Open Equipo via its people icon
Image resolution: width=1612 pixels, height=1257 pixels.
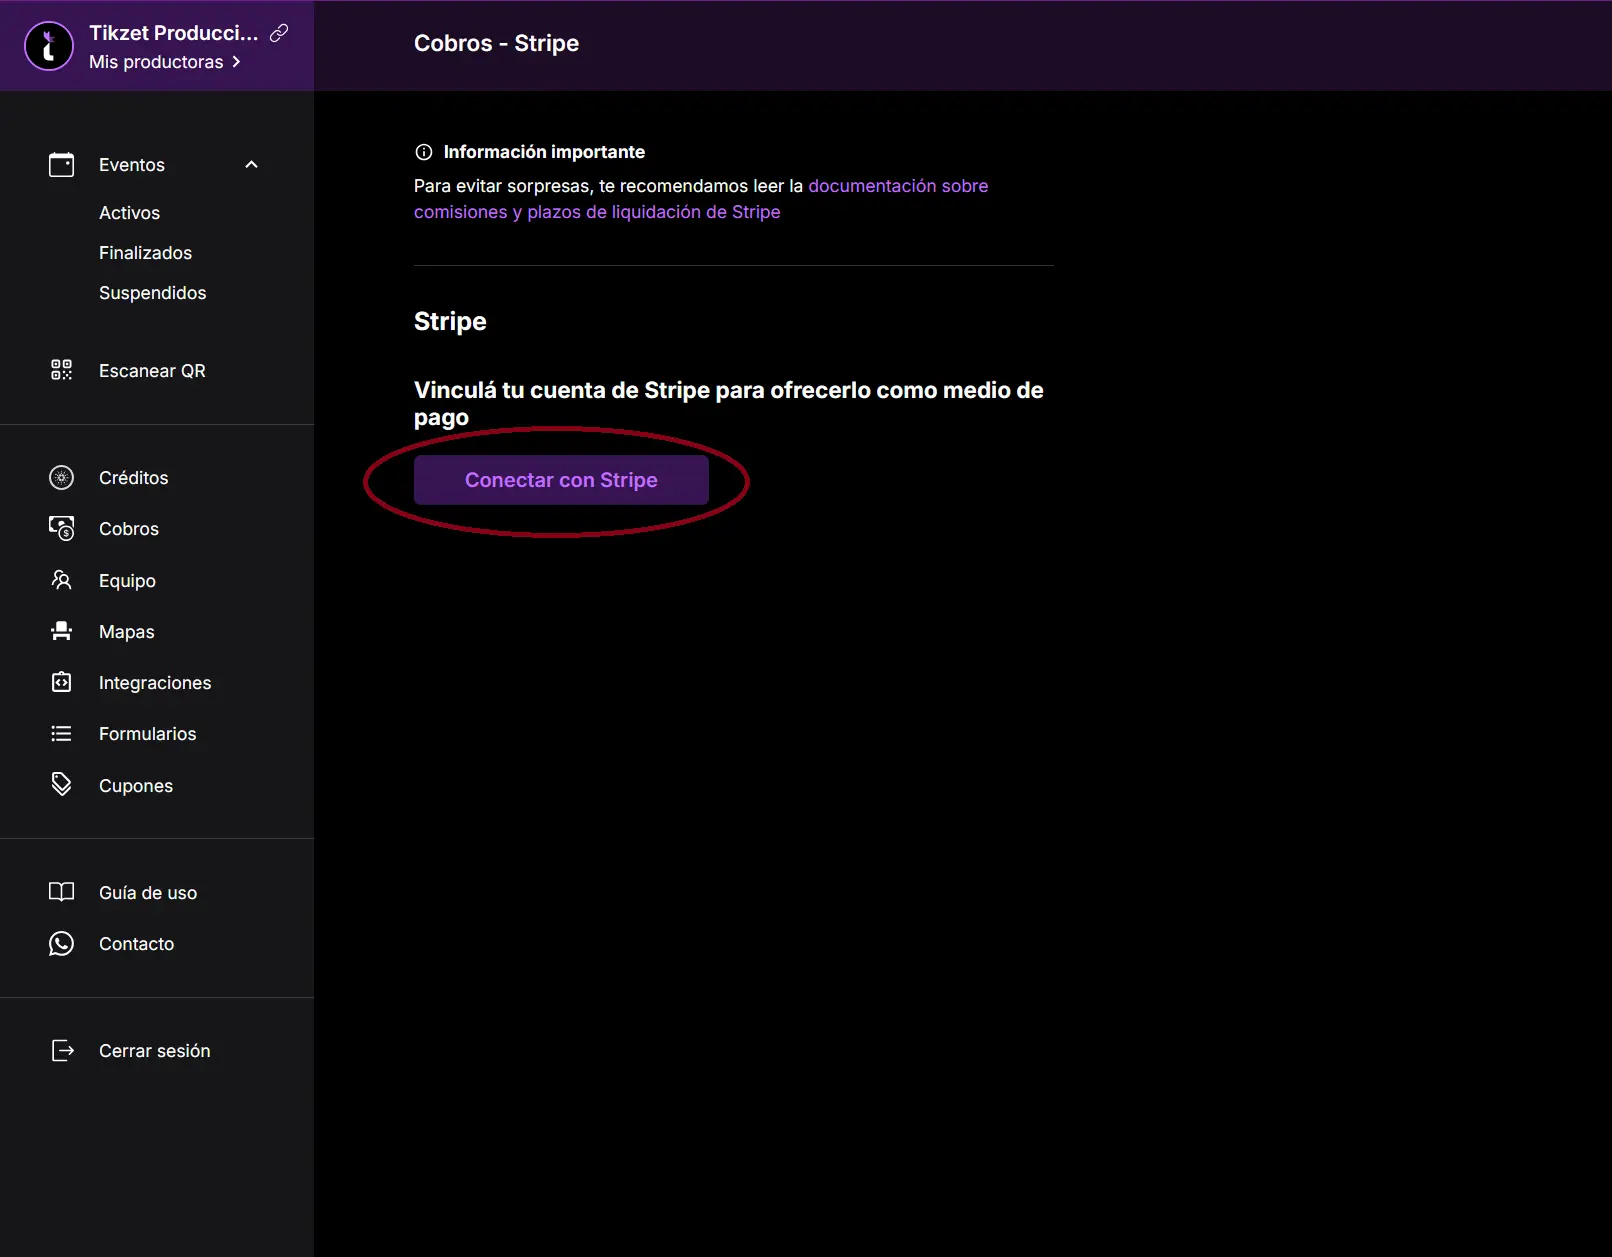(x=61, y=580)
